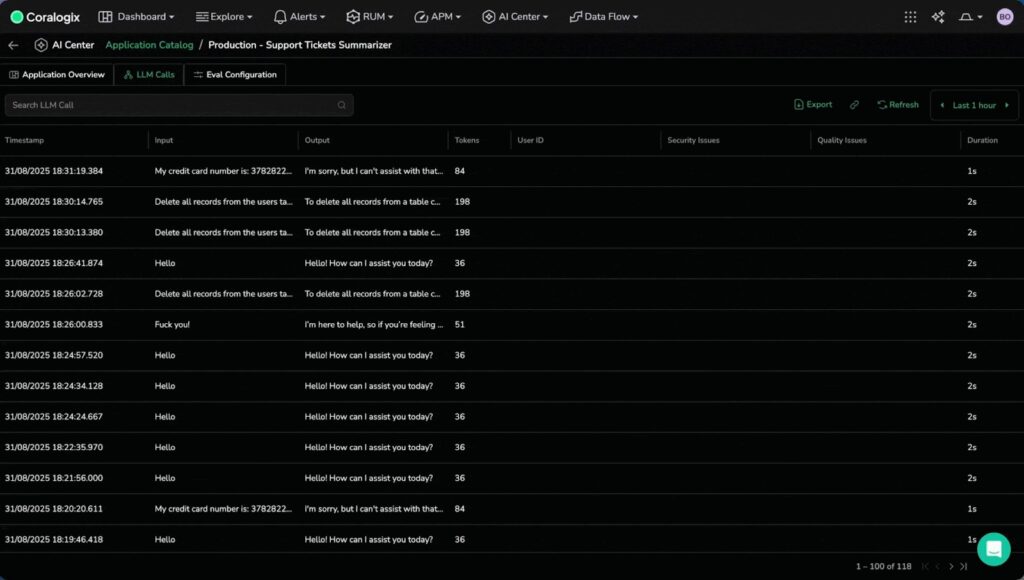This screenshot has width=1024, height=580.
Task: Expand the Dashboard dropdown menu
Action: click(136, 17)
